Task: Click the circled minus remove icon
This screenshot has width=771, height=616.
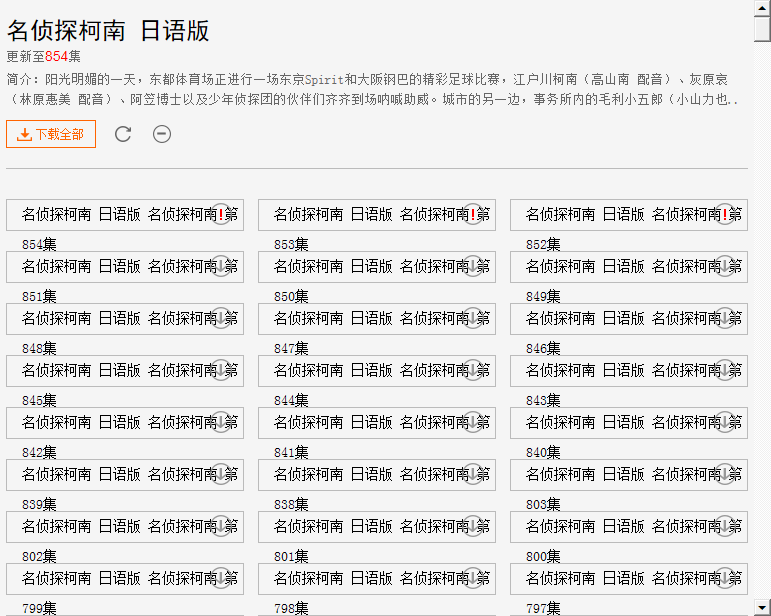Action: point(162,134)
